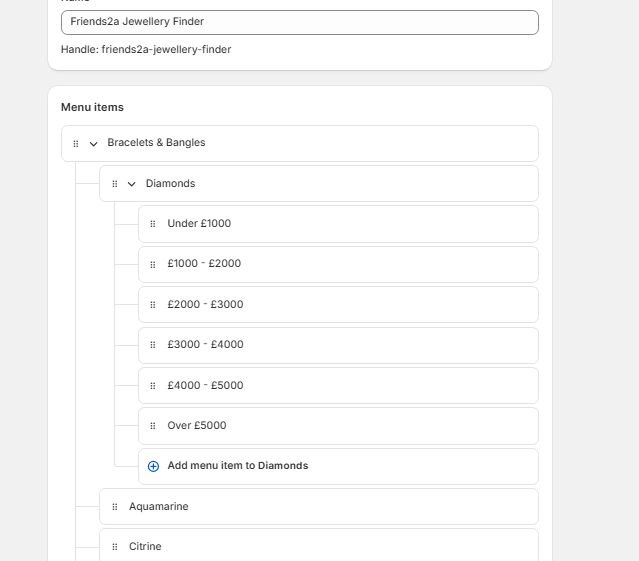Screen dimensions: 639x561
Task: Select the Aquamarine menu item
Action: (158, 507)
